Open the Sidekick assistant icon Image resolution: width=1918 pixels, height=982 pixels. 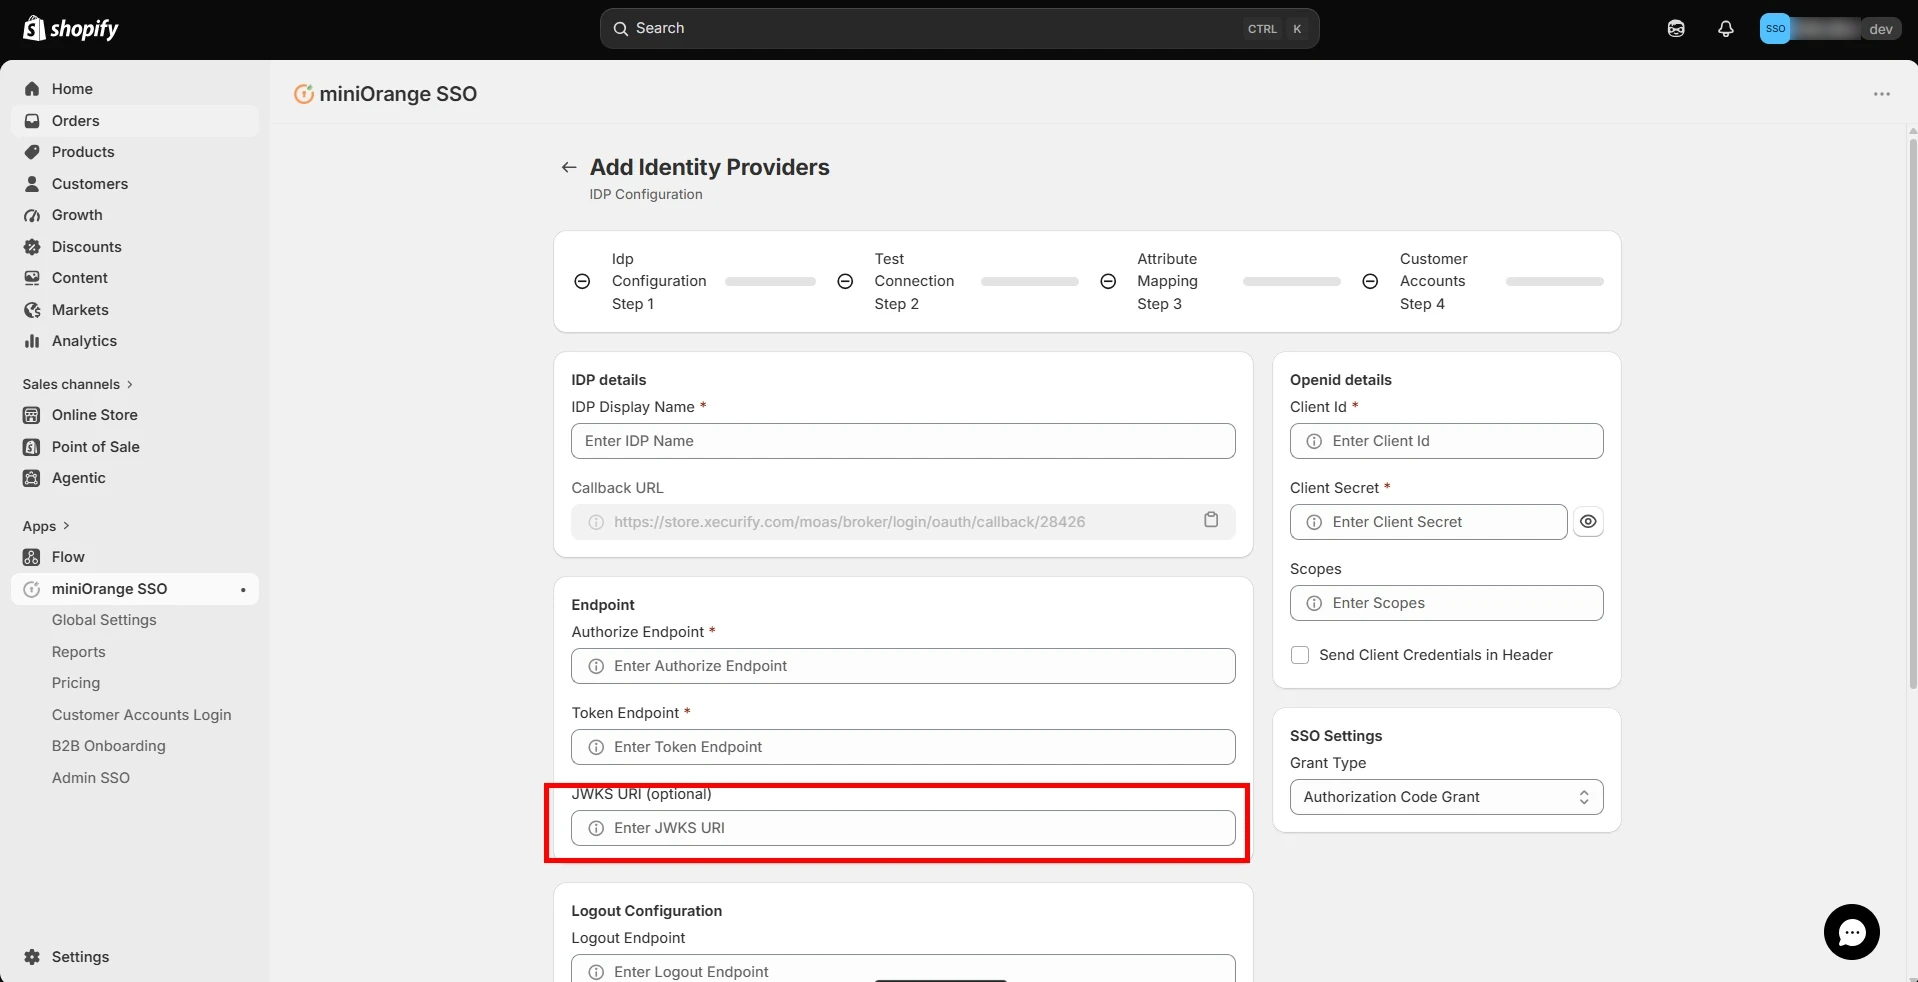coord(1676,29)
